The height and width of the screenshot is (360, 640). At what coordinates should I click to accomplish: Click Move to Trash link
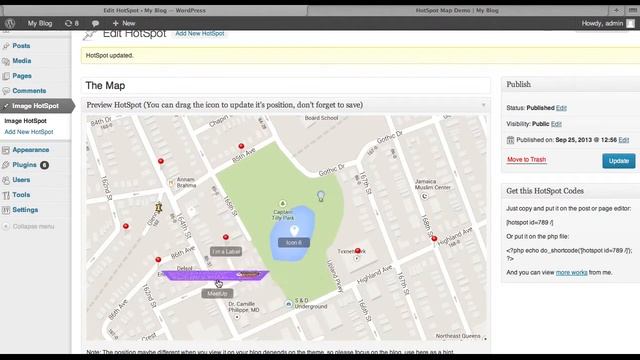[x=527, y=160]
